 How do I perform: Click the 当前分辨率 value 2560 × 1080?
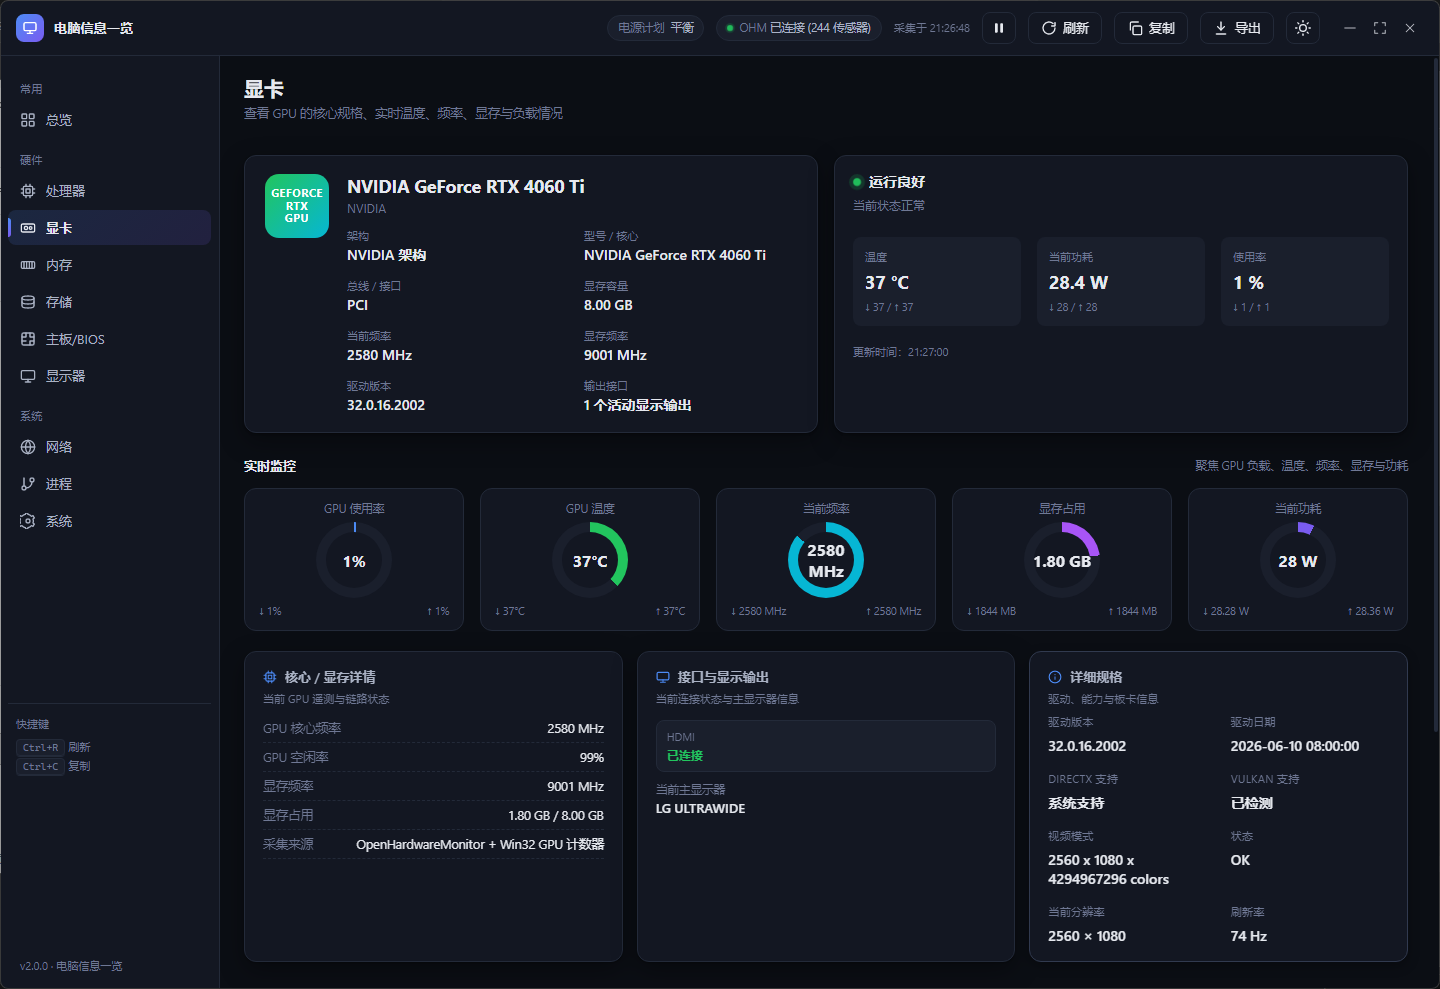pyautogui.click(x=1087, y=936)
